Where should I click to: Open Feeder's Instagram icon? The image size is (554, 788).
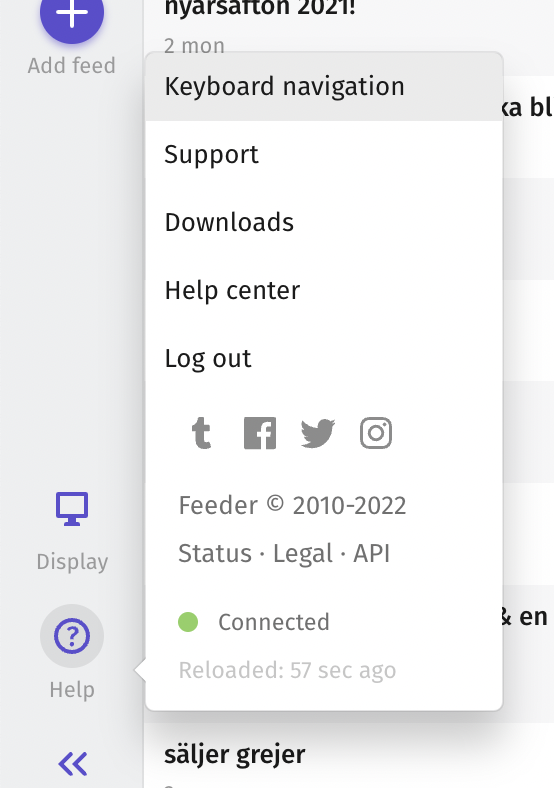(x=376, y=433)
